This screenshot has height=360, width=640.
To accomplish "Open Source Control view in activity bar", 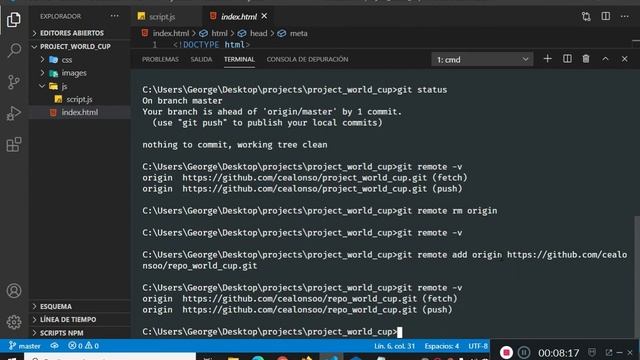I will pos(14,82).
